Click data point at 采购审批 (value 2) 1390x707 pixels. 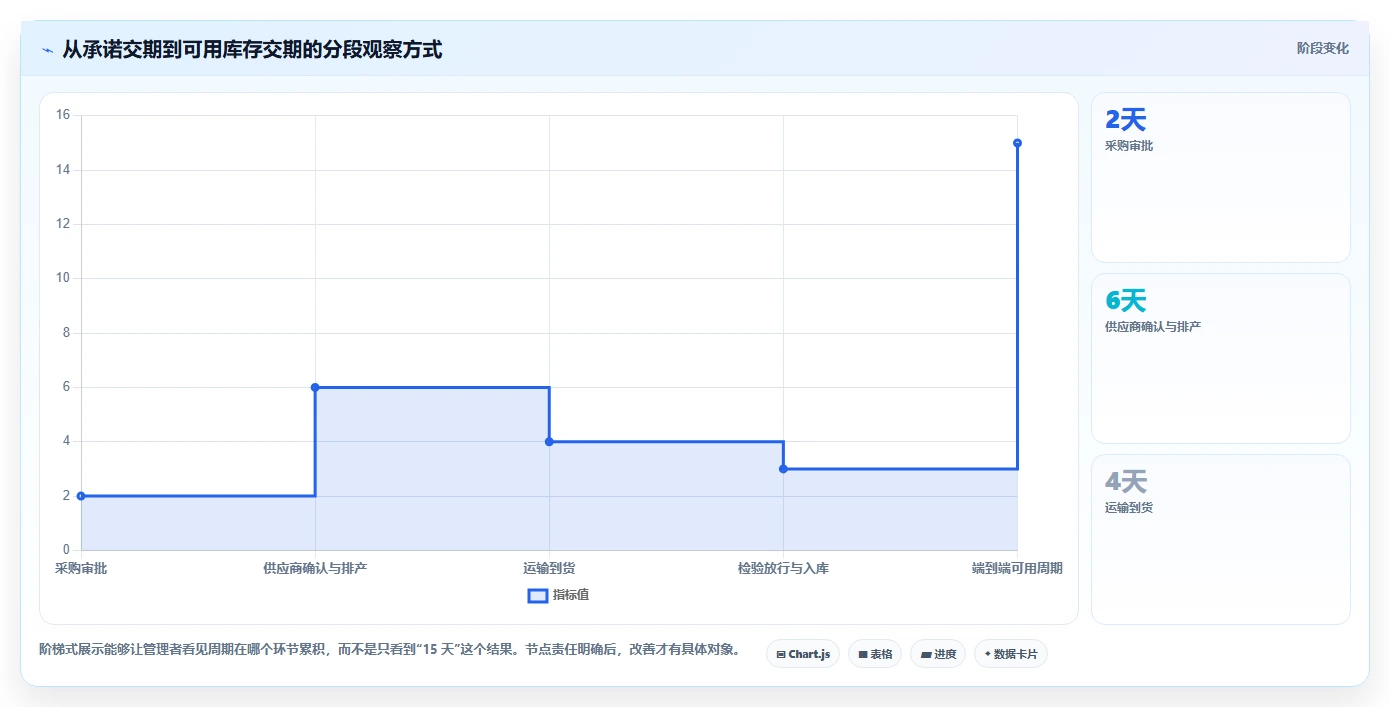pos(81,496)
